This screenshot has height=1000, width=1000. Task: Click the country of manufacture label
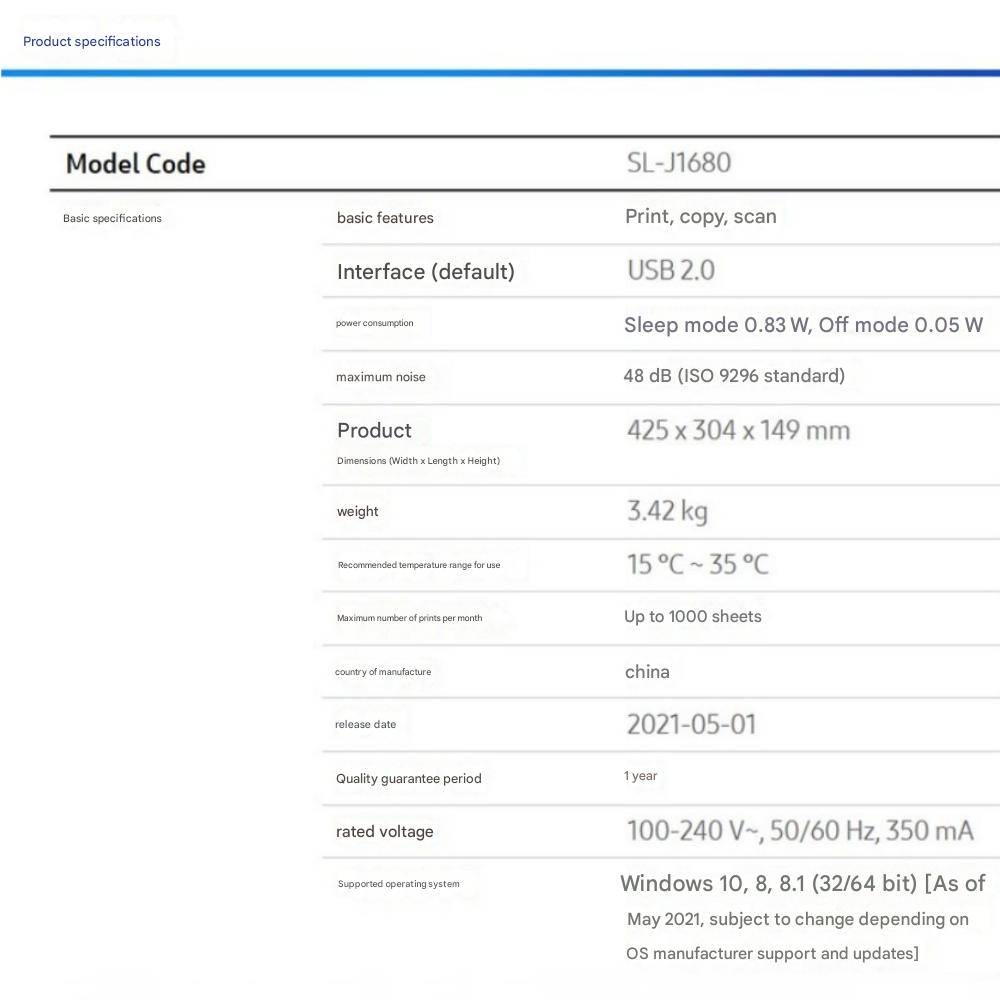(383, 672)
